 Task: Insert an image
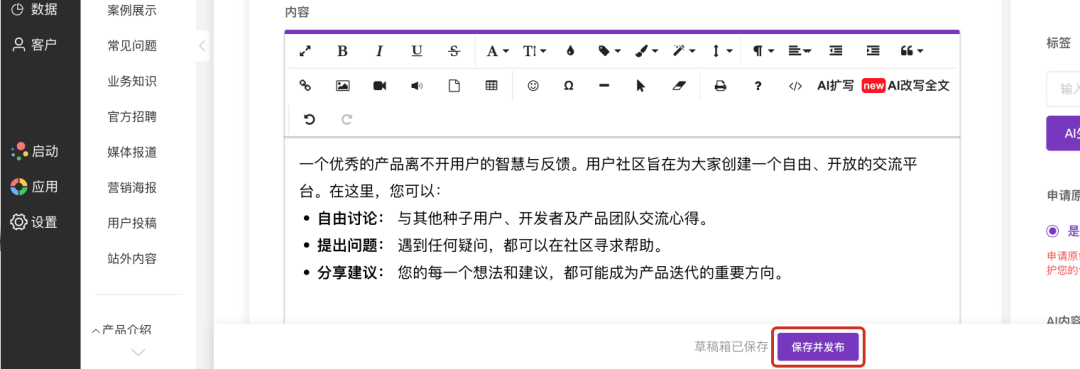pyautogui.click(x=342, y=86)
